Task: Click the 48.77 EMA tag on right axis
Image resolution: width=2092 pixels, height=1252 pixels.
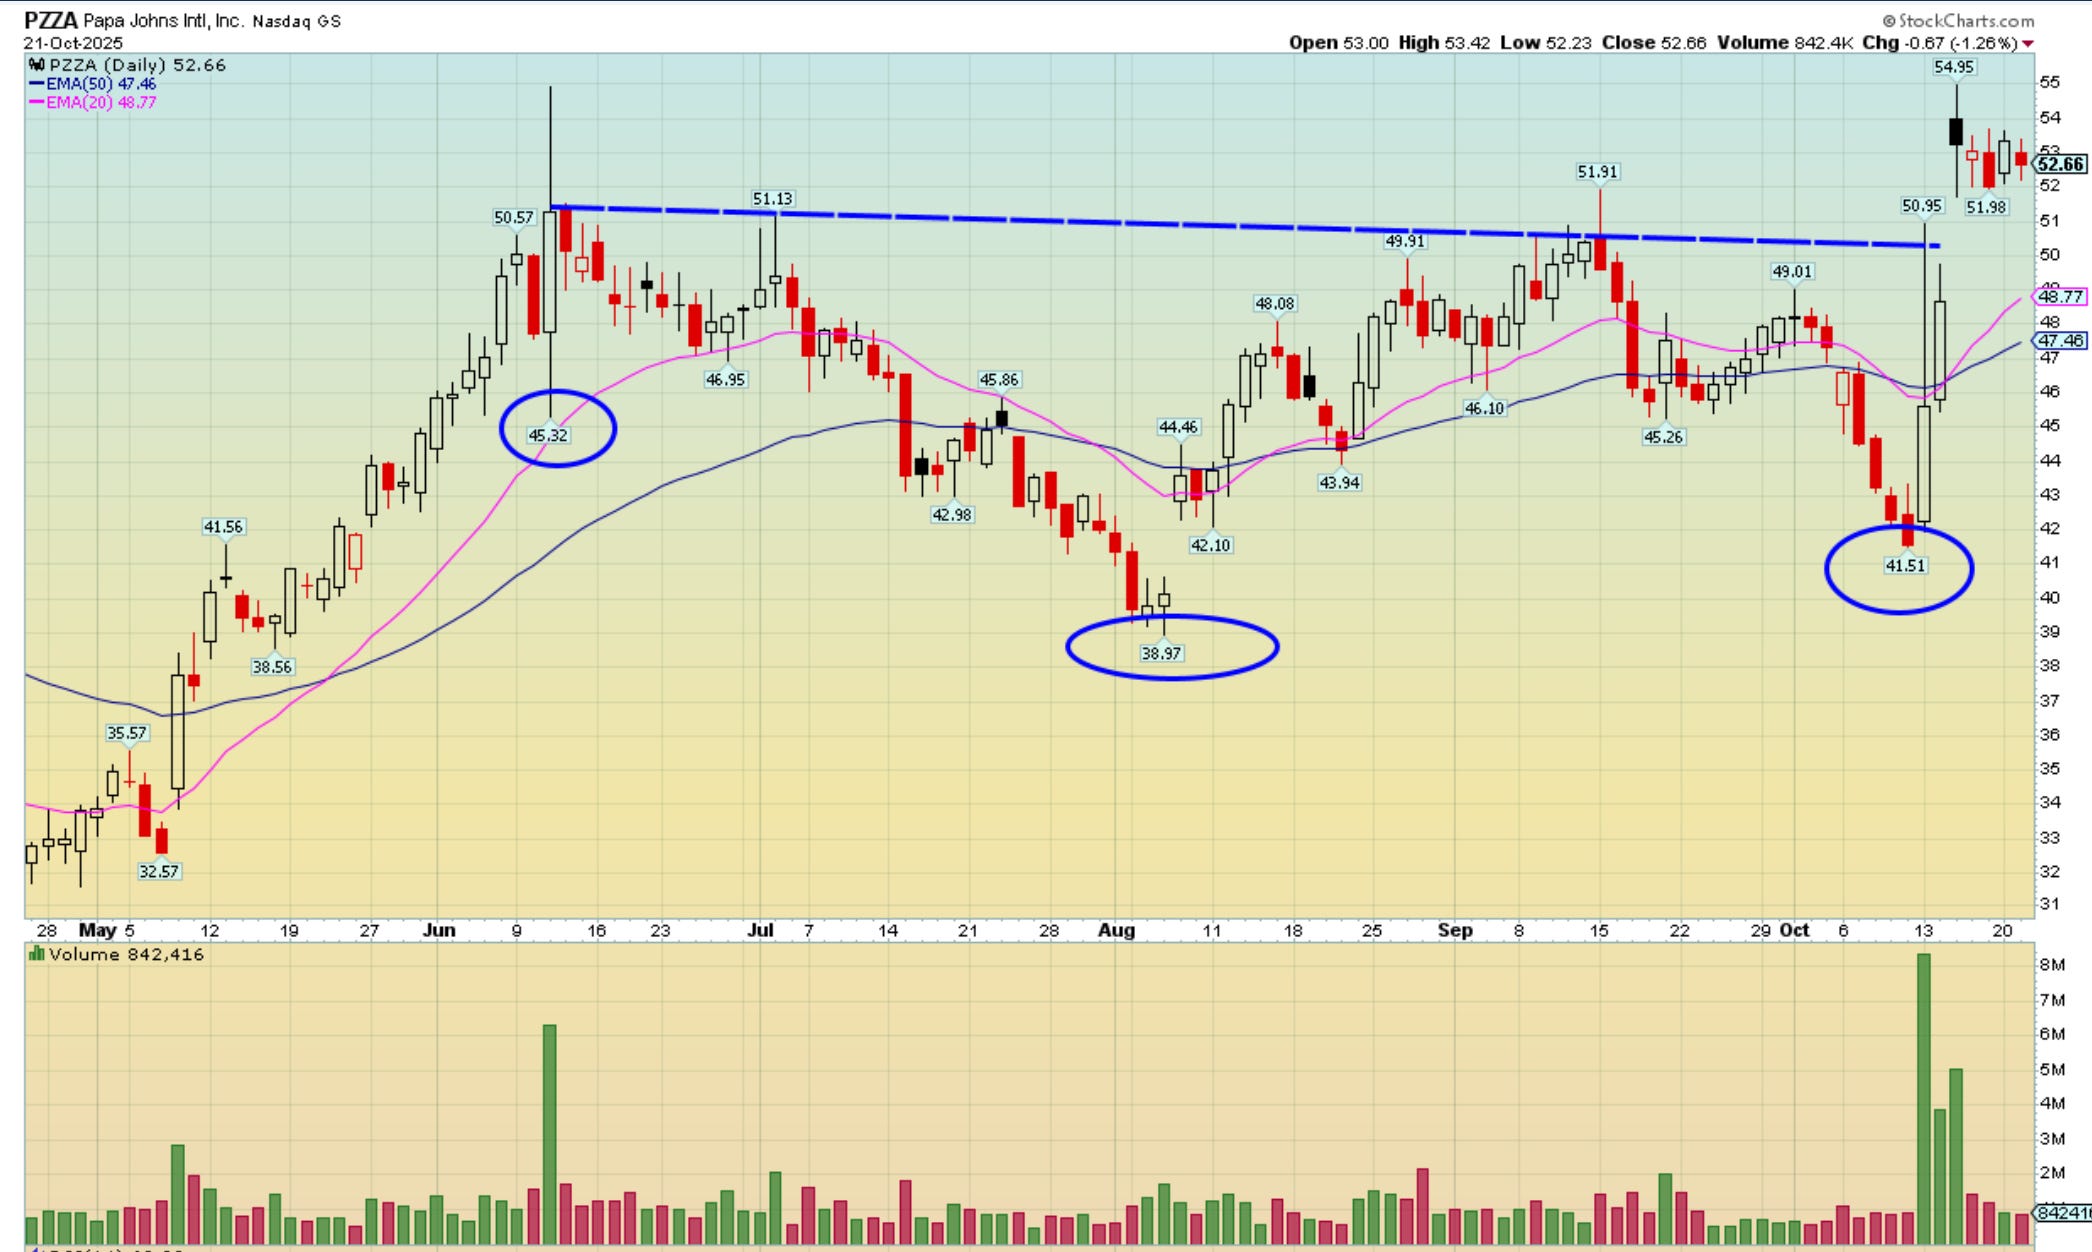Action: point(2060,296)
